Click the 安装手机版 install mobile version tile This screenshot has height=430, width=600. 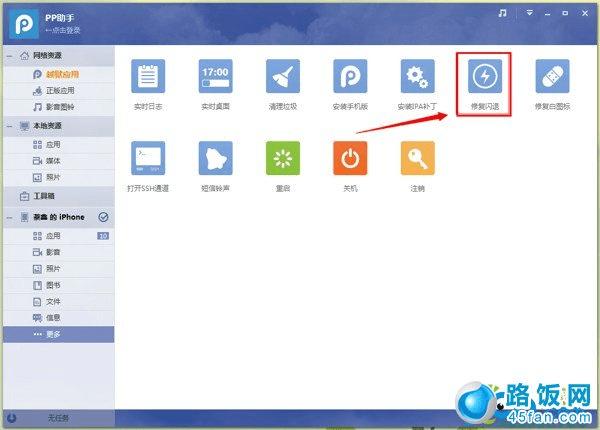click(350, 76)
